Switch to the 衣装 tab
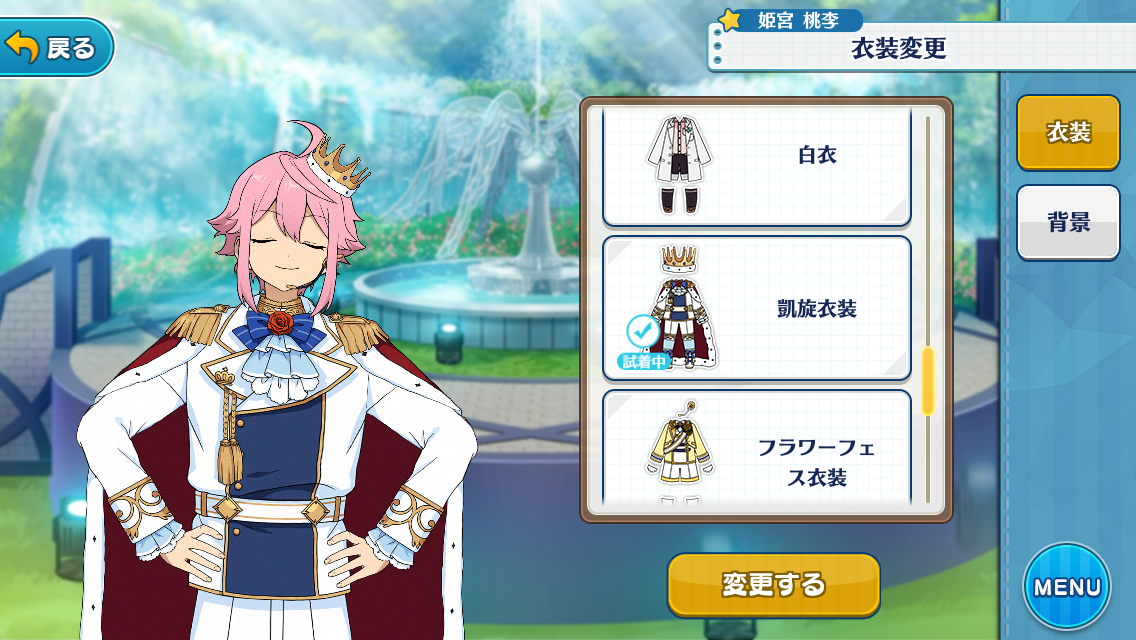 point(1068,133)
